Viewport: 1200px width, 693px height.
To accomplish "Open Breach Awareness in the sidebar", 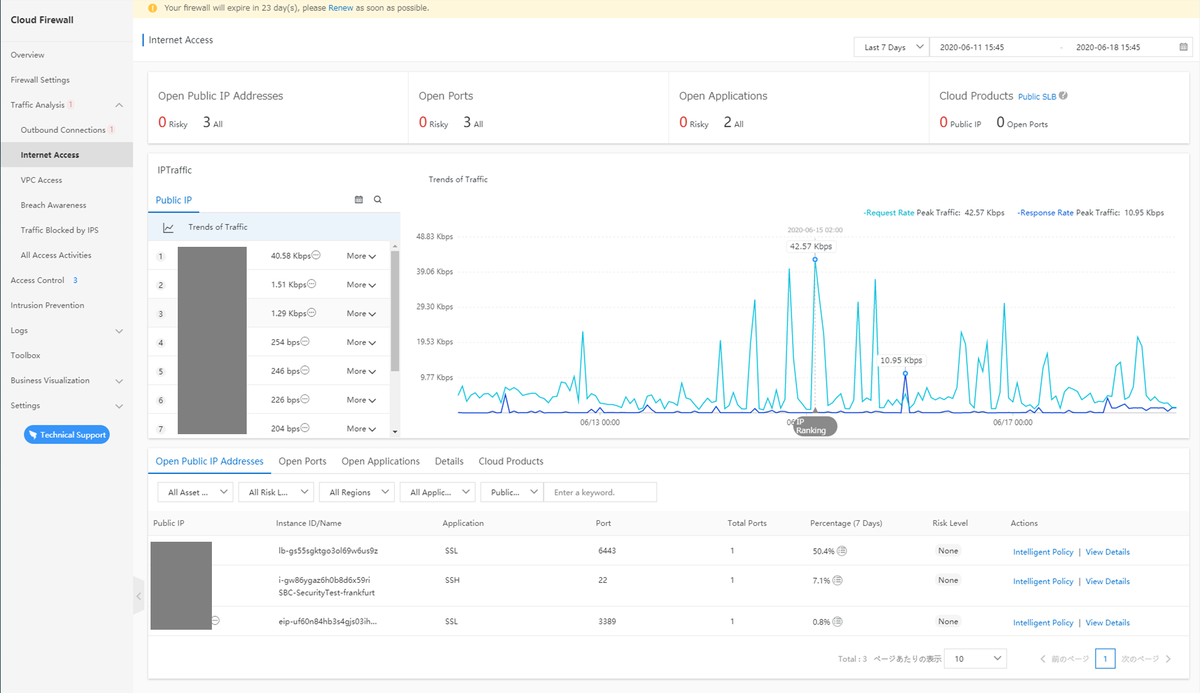I will 53,205.
